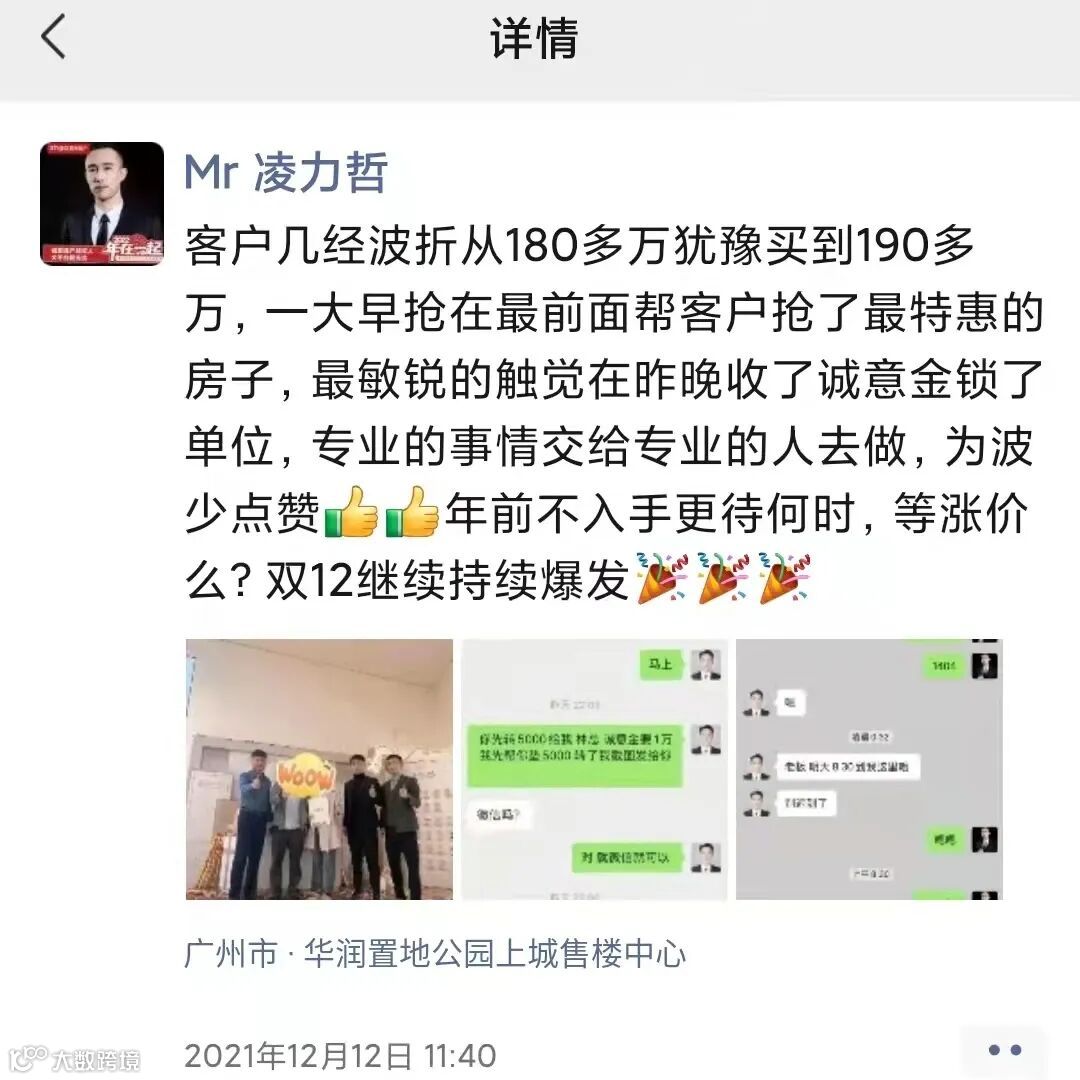This screenshot has height=1080, width=1080.
Task: Open the group photo thumbnail with WOOW sticker
Action: point(319,769)
